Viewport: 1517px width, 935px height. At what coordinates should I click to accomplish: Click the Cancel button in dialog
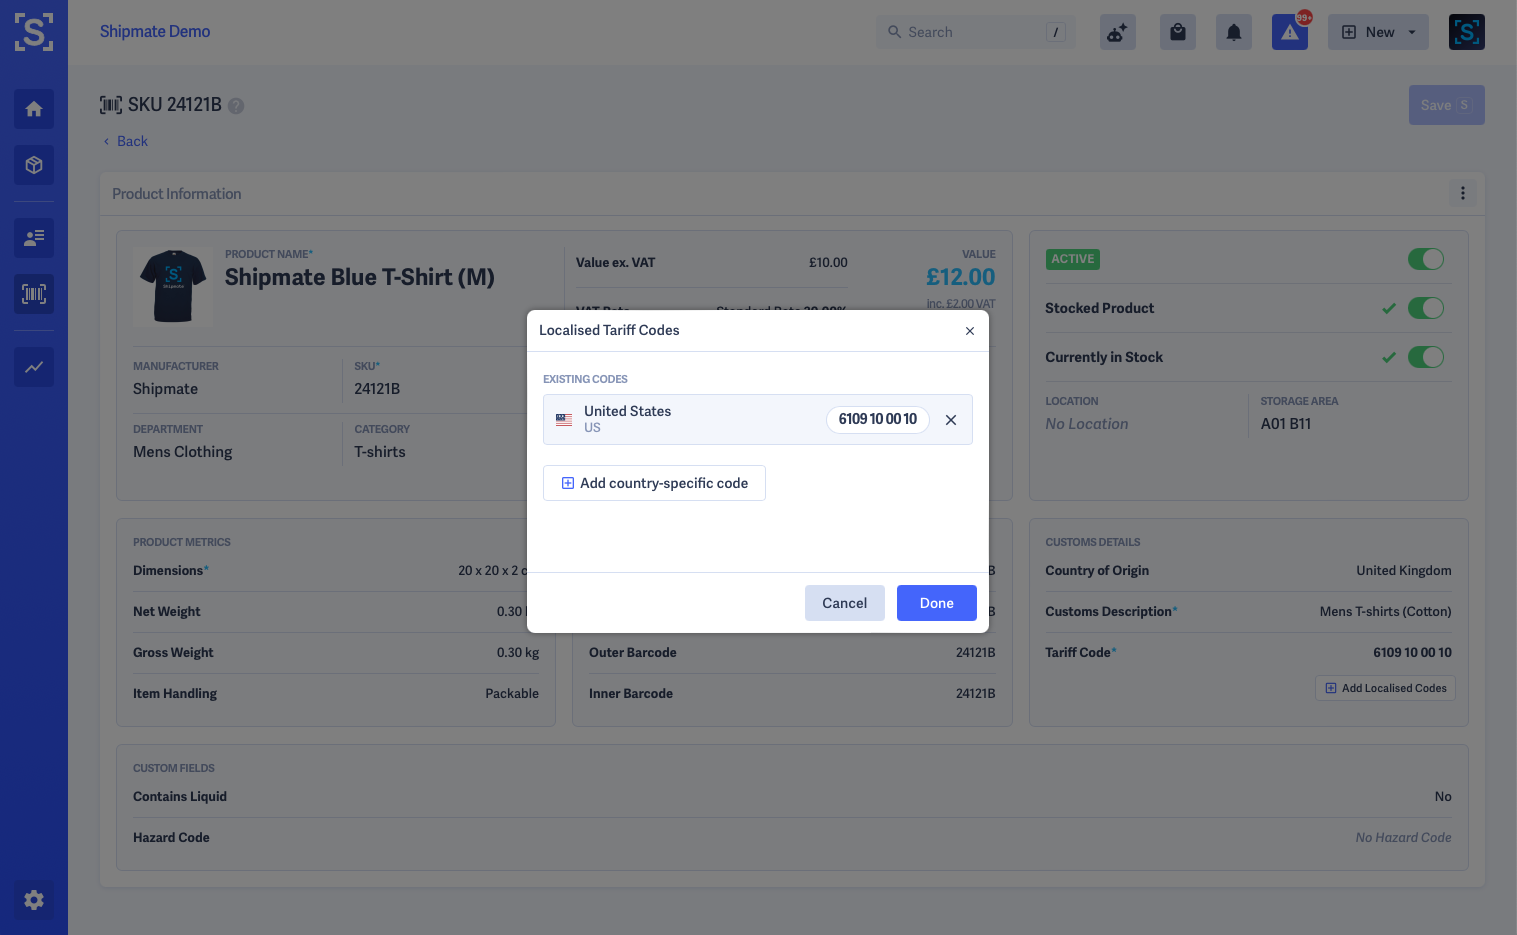tap(845, 603)
